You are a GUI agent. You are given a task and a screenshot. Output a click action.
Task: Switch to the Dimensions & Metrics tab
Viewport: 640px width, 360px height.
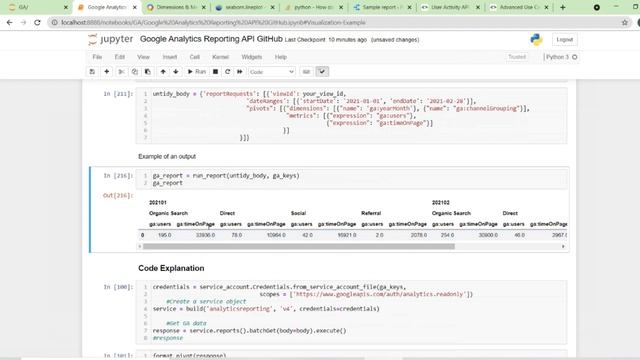176,7
